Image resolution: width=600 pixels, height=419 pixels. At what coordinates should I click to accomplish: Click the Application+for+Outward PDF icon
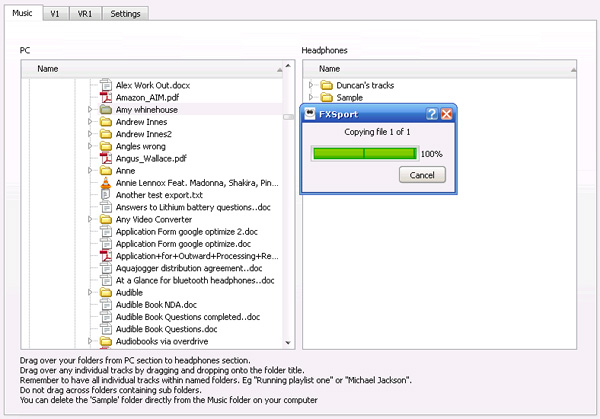(106, 256)
